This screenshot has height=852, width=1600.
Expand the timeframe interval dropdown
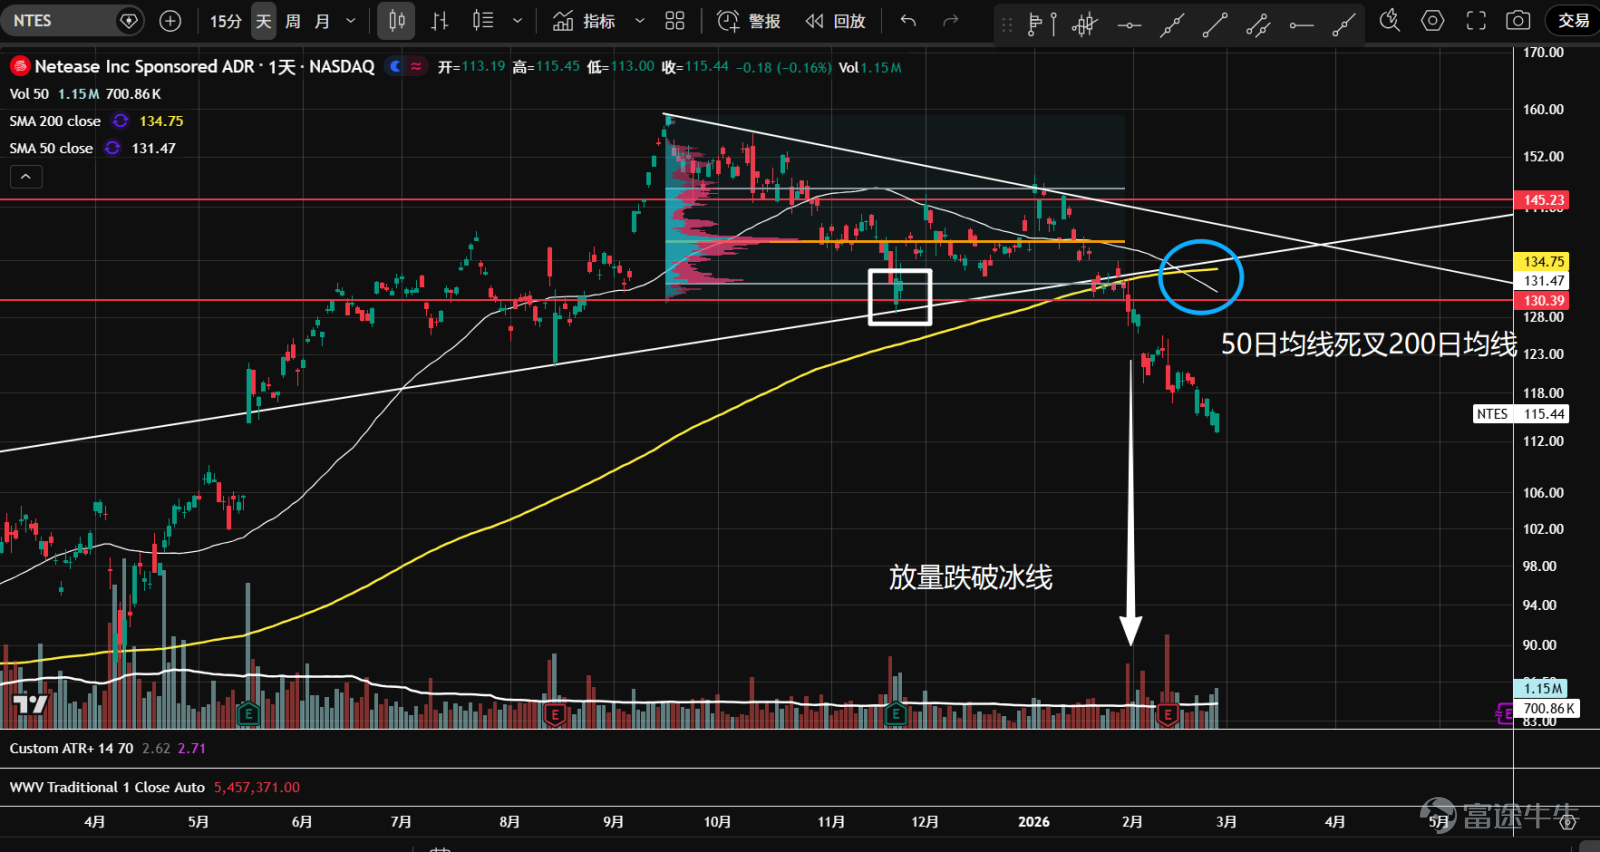pos(350,20)
